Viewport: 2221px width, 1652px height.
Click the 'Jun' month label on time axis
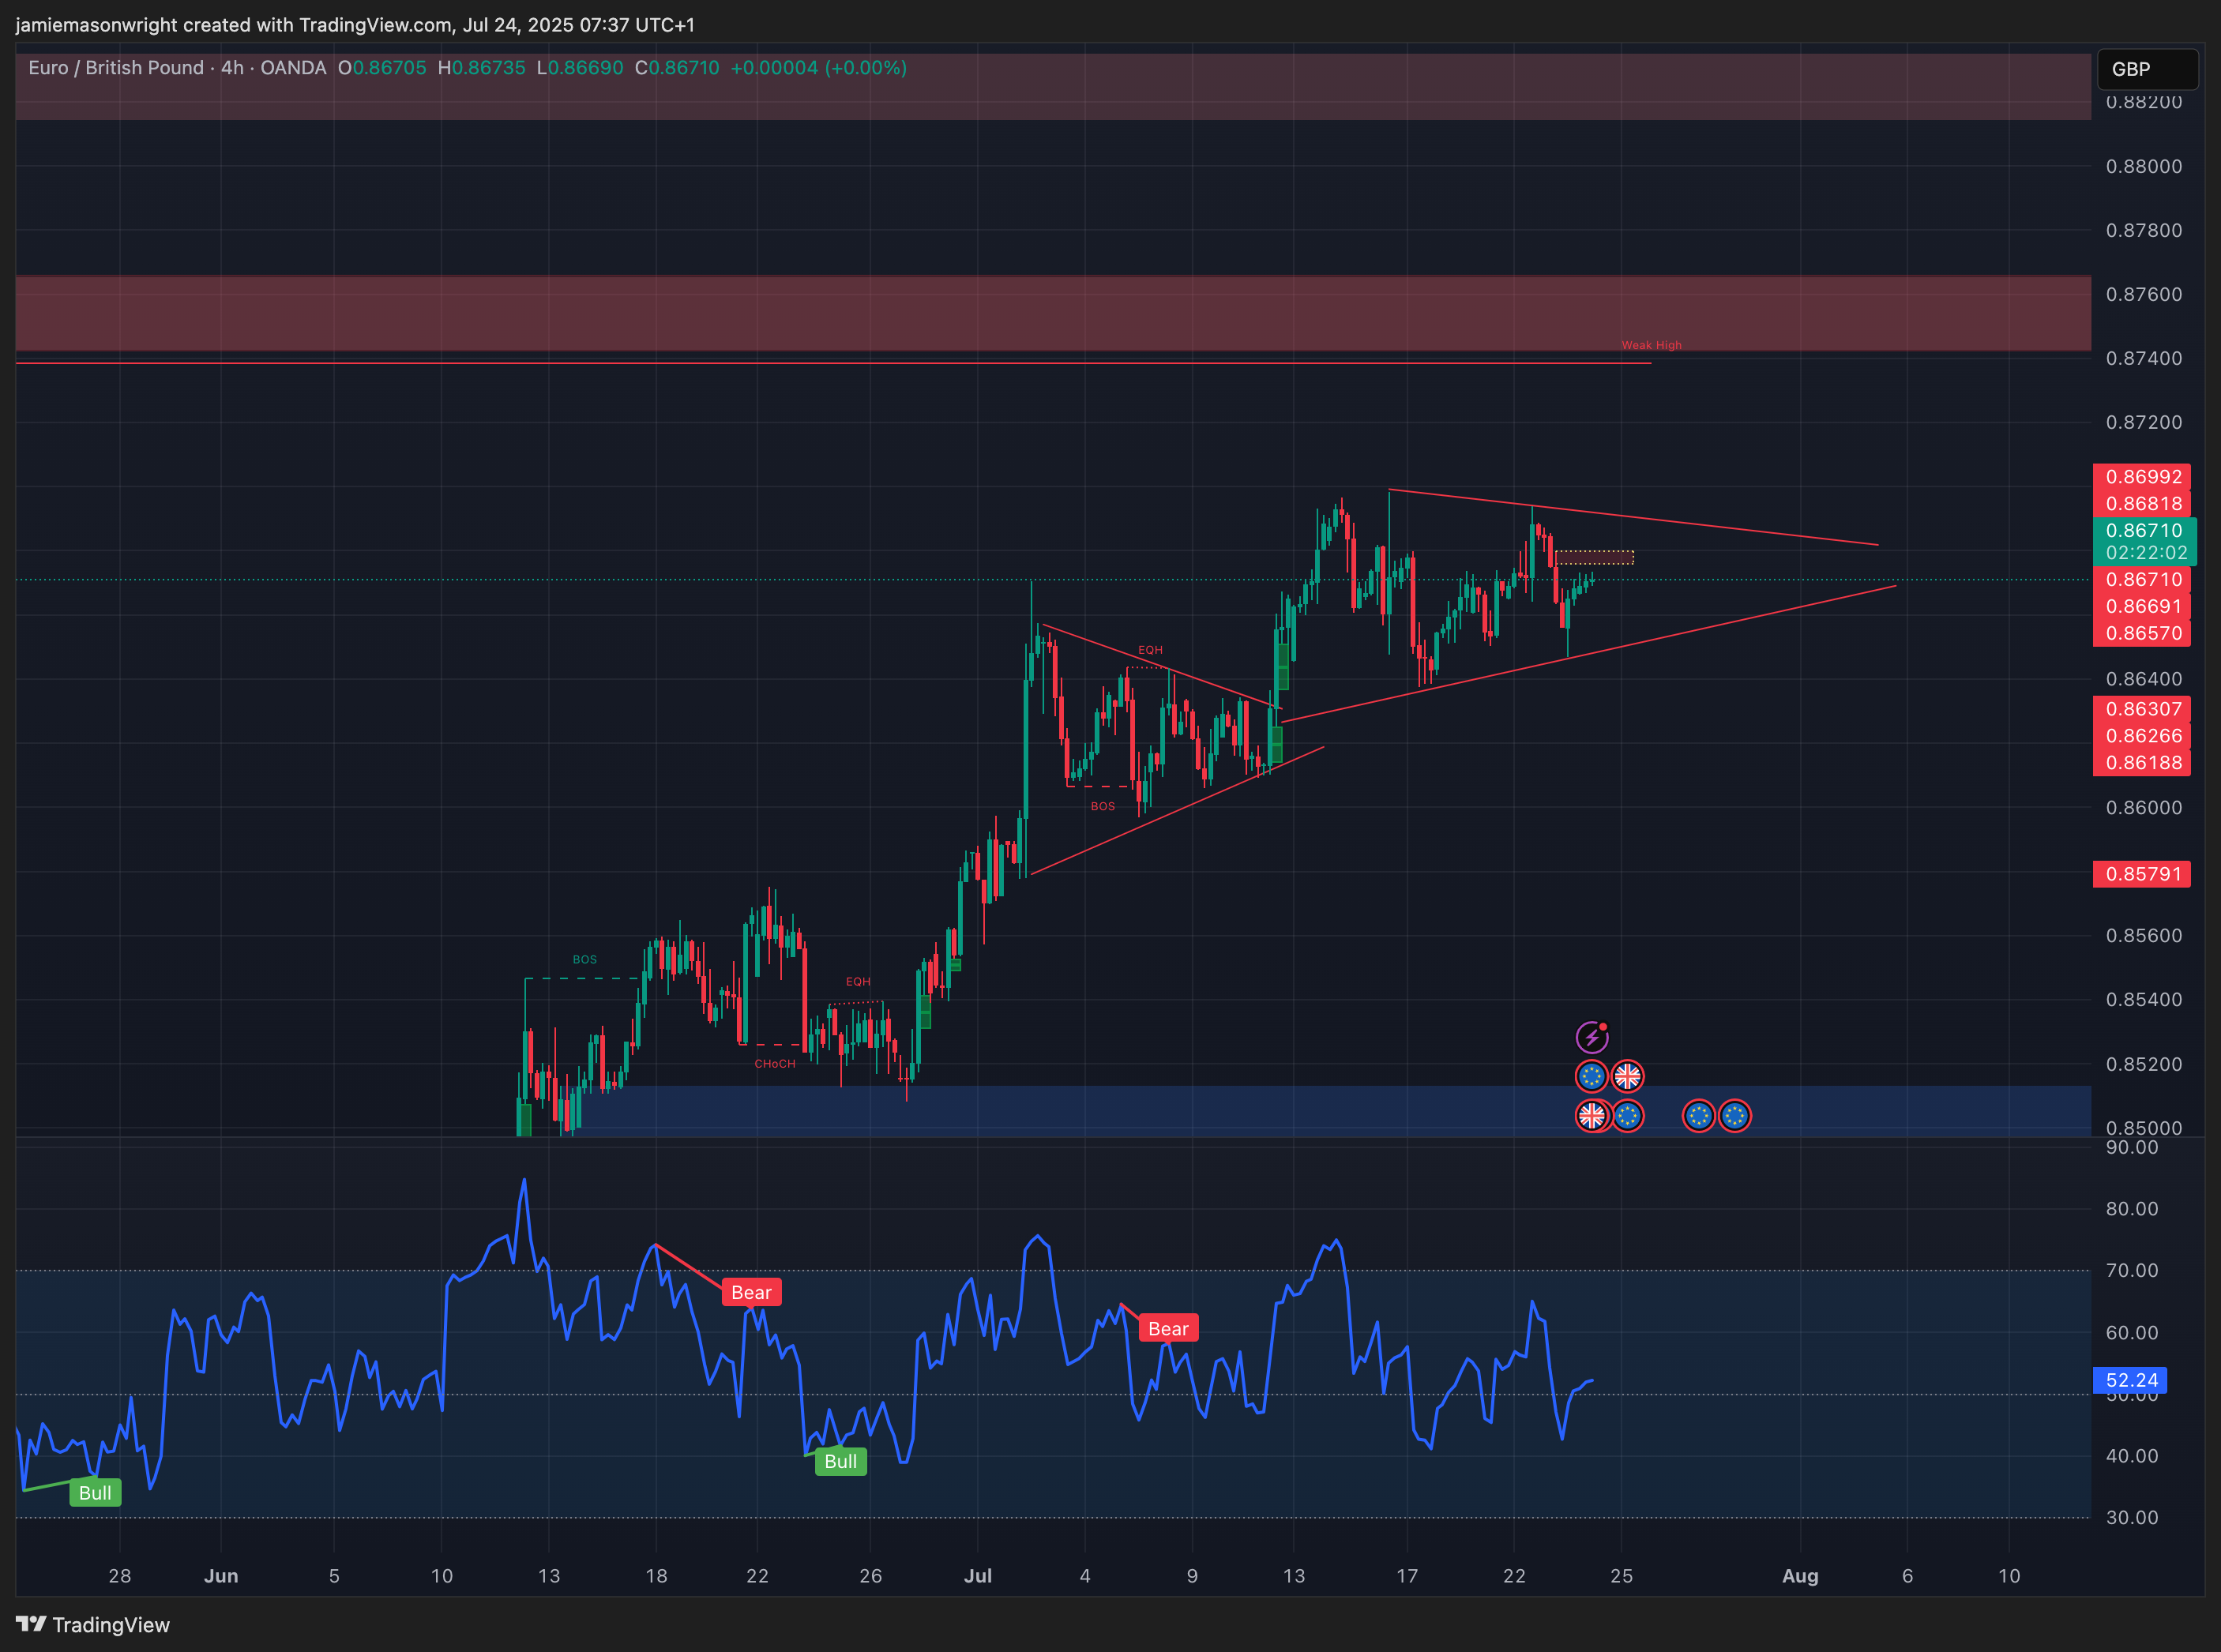coord(221,1575)
